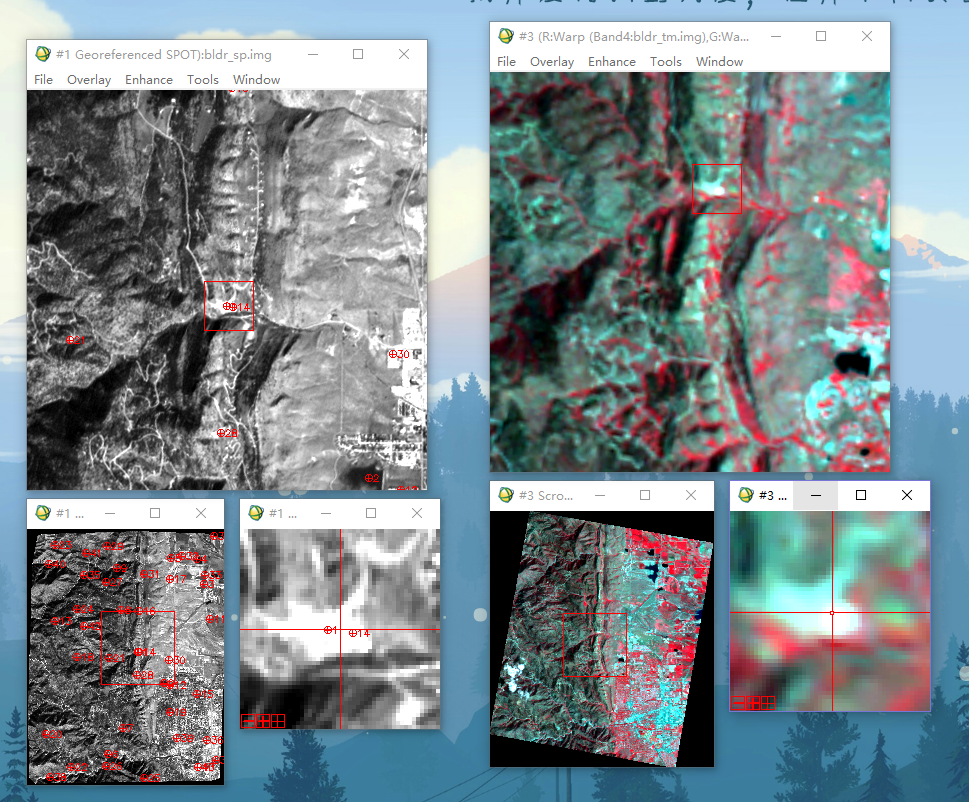Select GCP marker 30 in SPOT main image
Image resolution: width=969 pixels, height=802 pixels.
pos(399,354)
